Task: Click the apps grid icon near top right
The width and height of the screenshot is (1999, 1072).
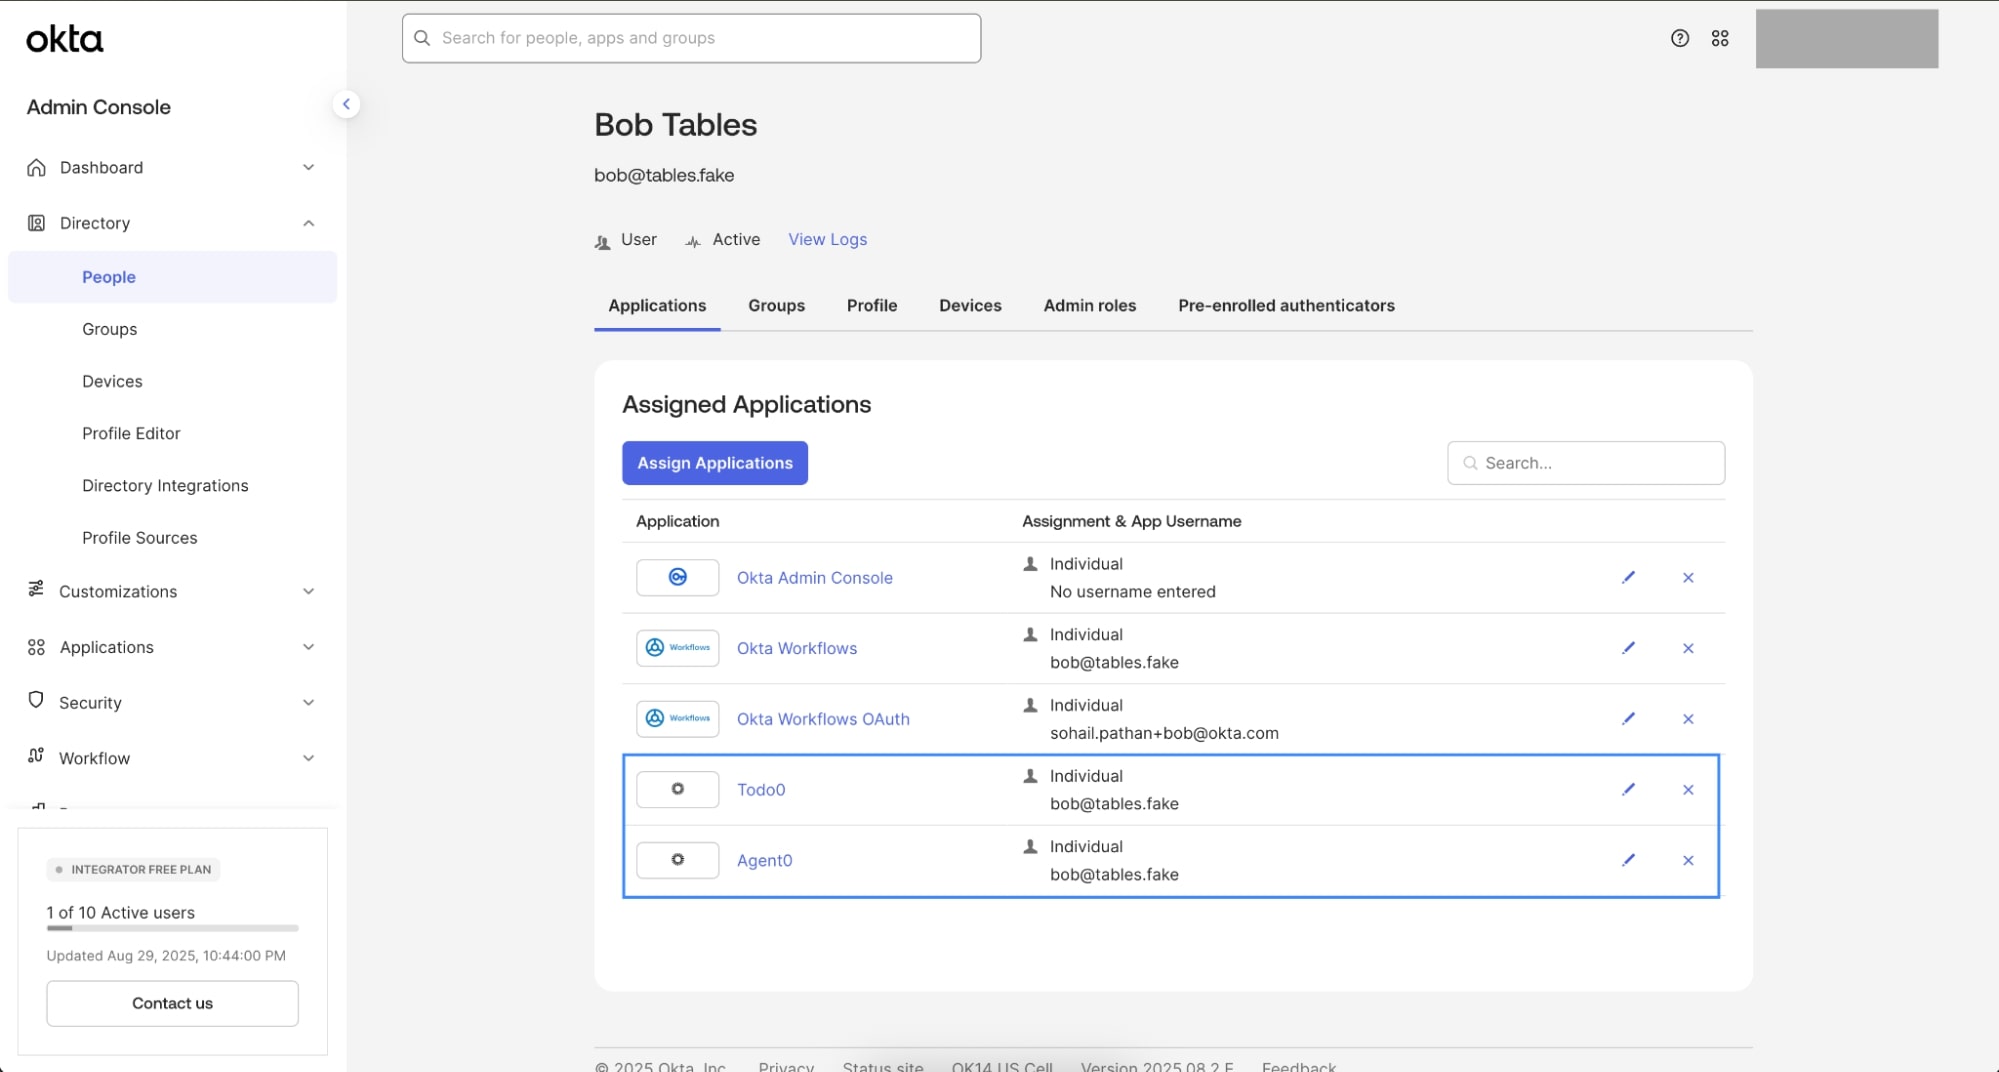Action: [1721, 38]
